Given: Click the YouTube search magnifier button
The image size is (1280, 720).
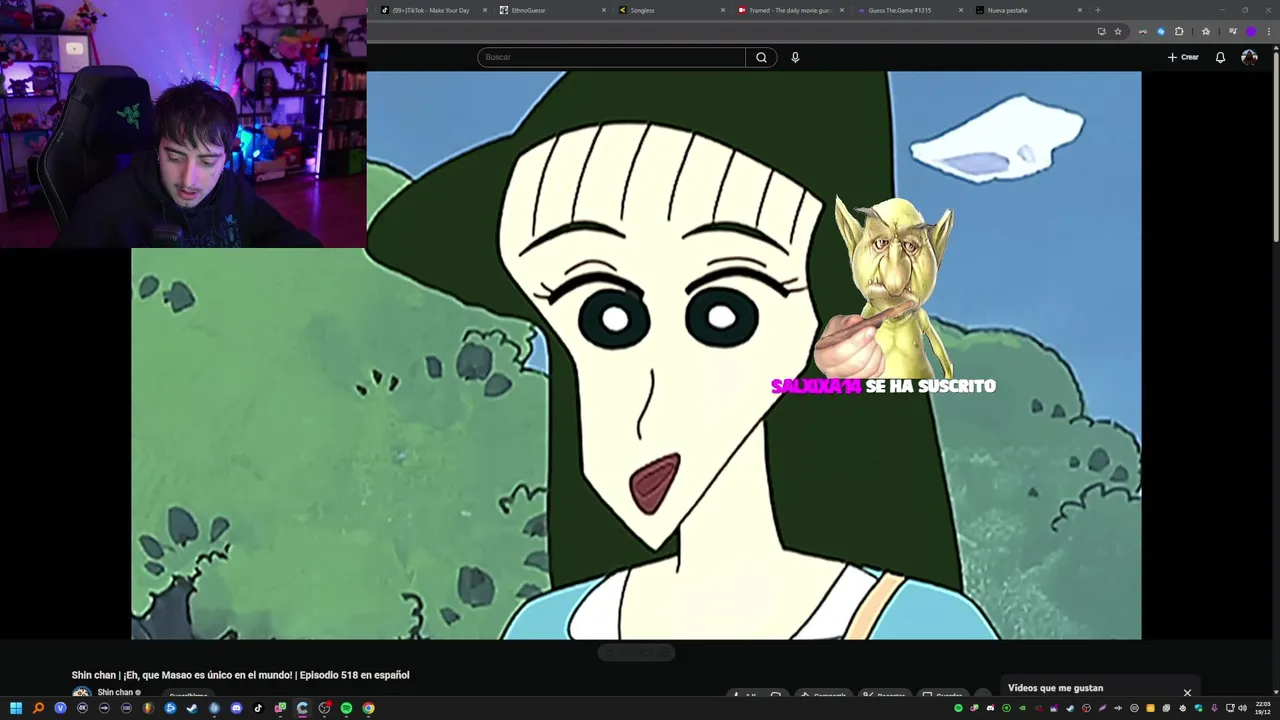Looking at the screenshot, I should coord(761,57).
